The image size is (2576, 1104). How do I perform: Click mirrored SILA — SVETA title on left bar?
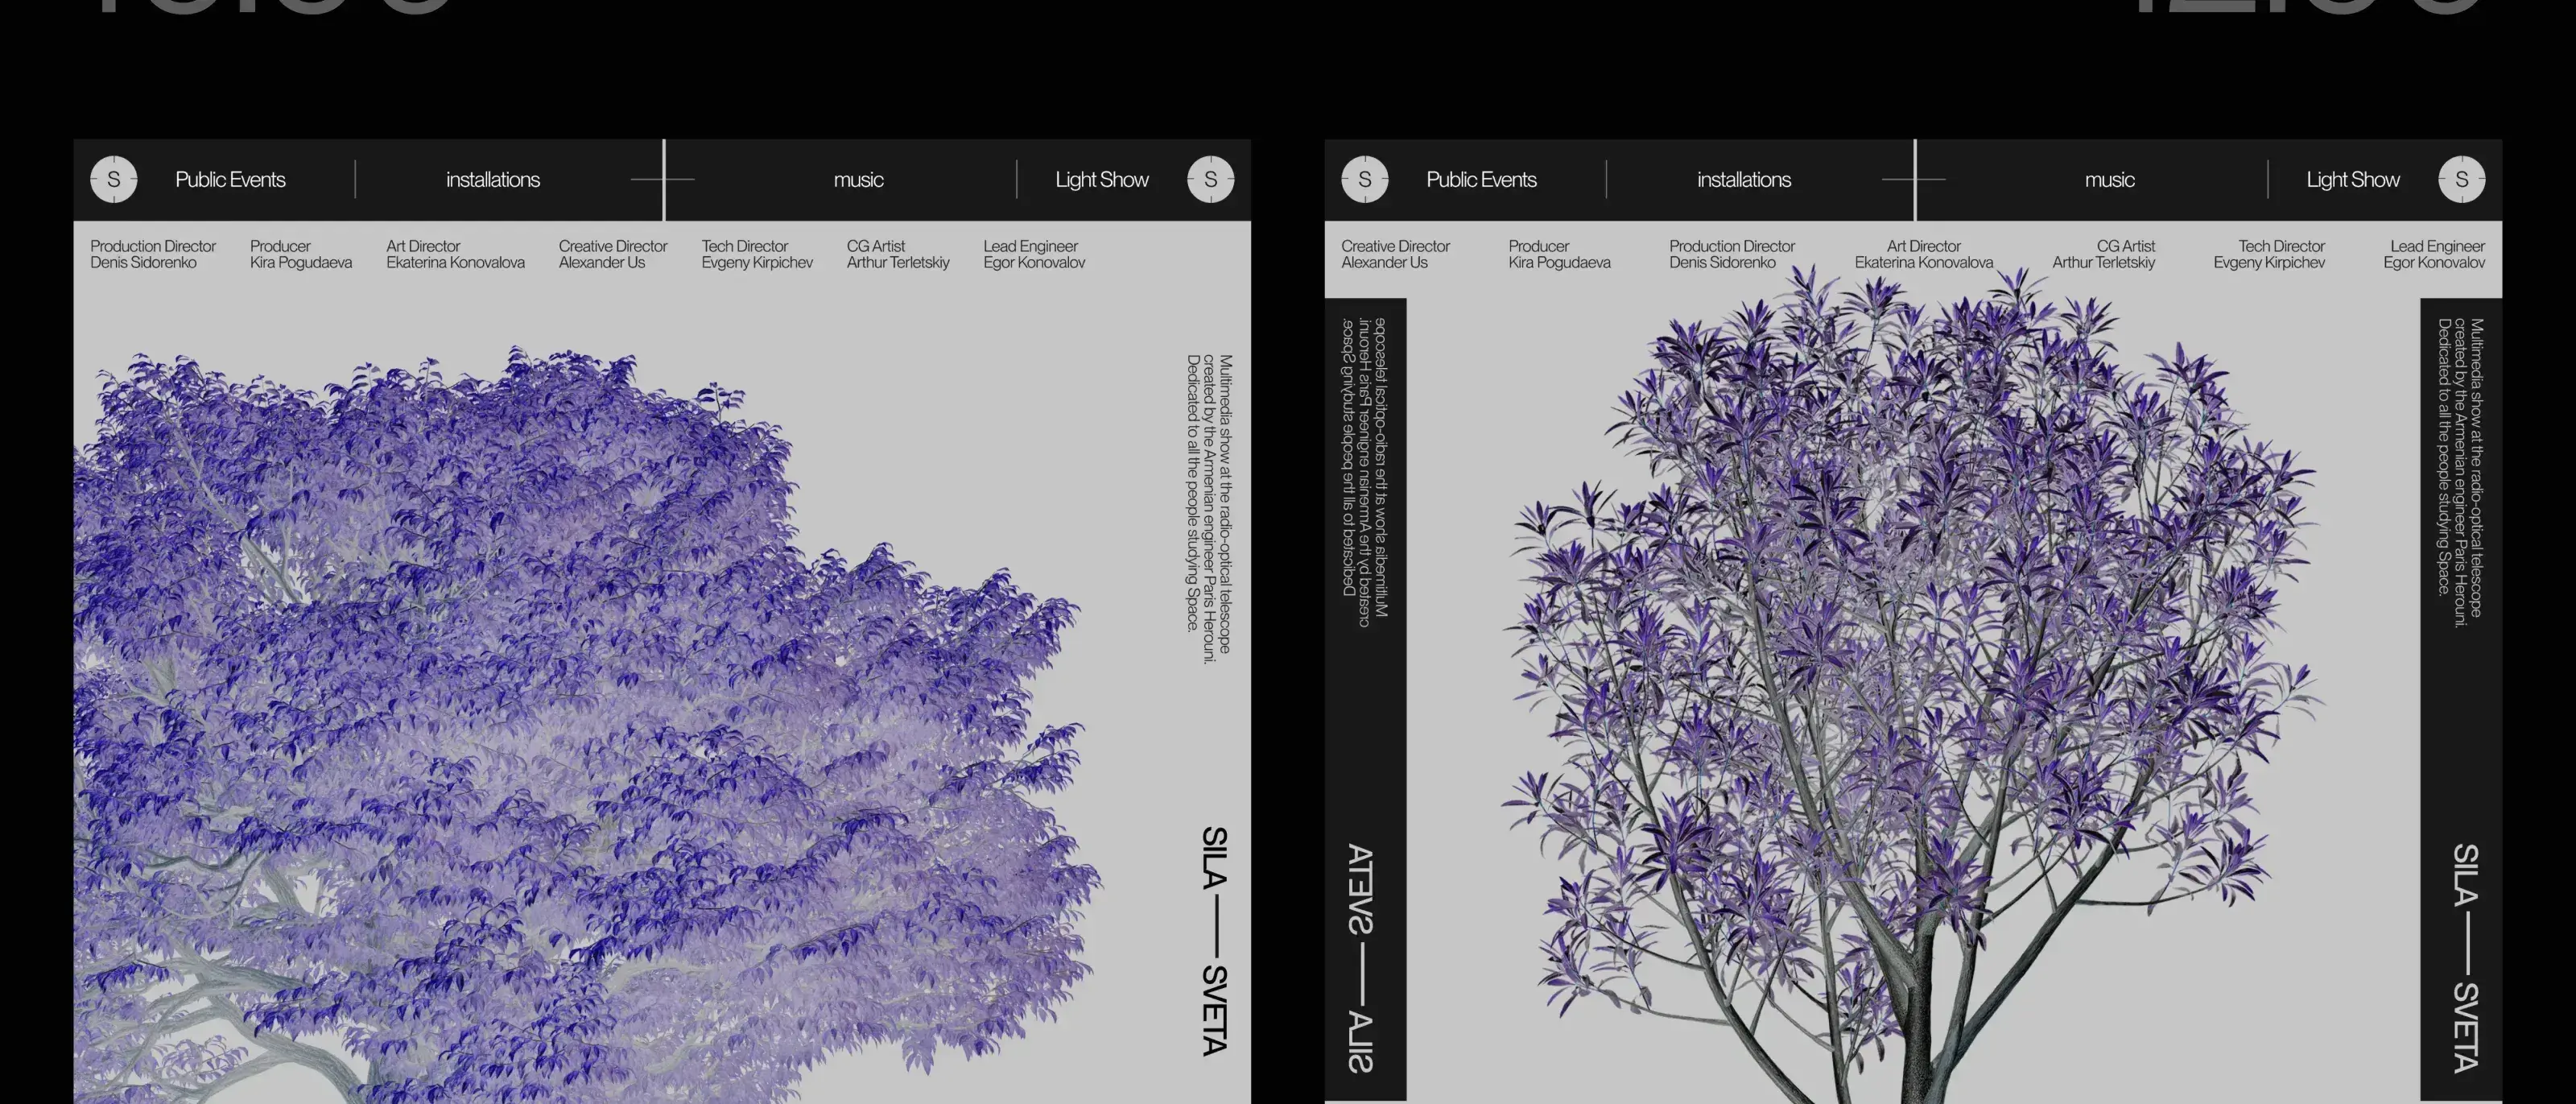[1361, 958]
